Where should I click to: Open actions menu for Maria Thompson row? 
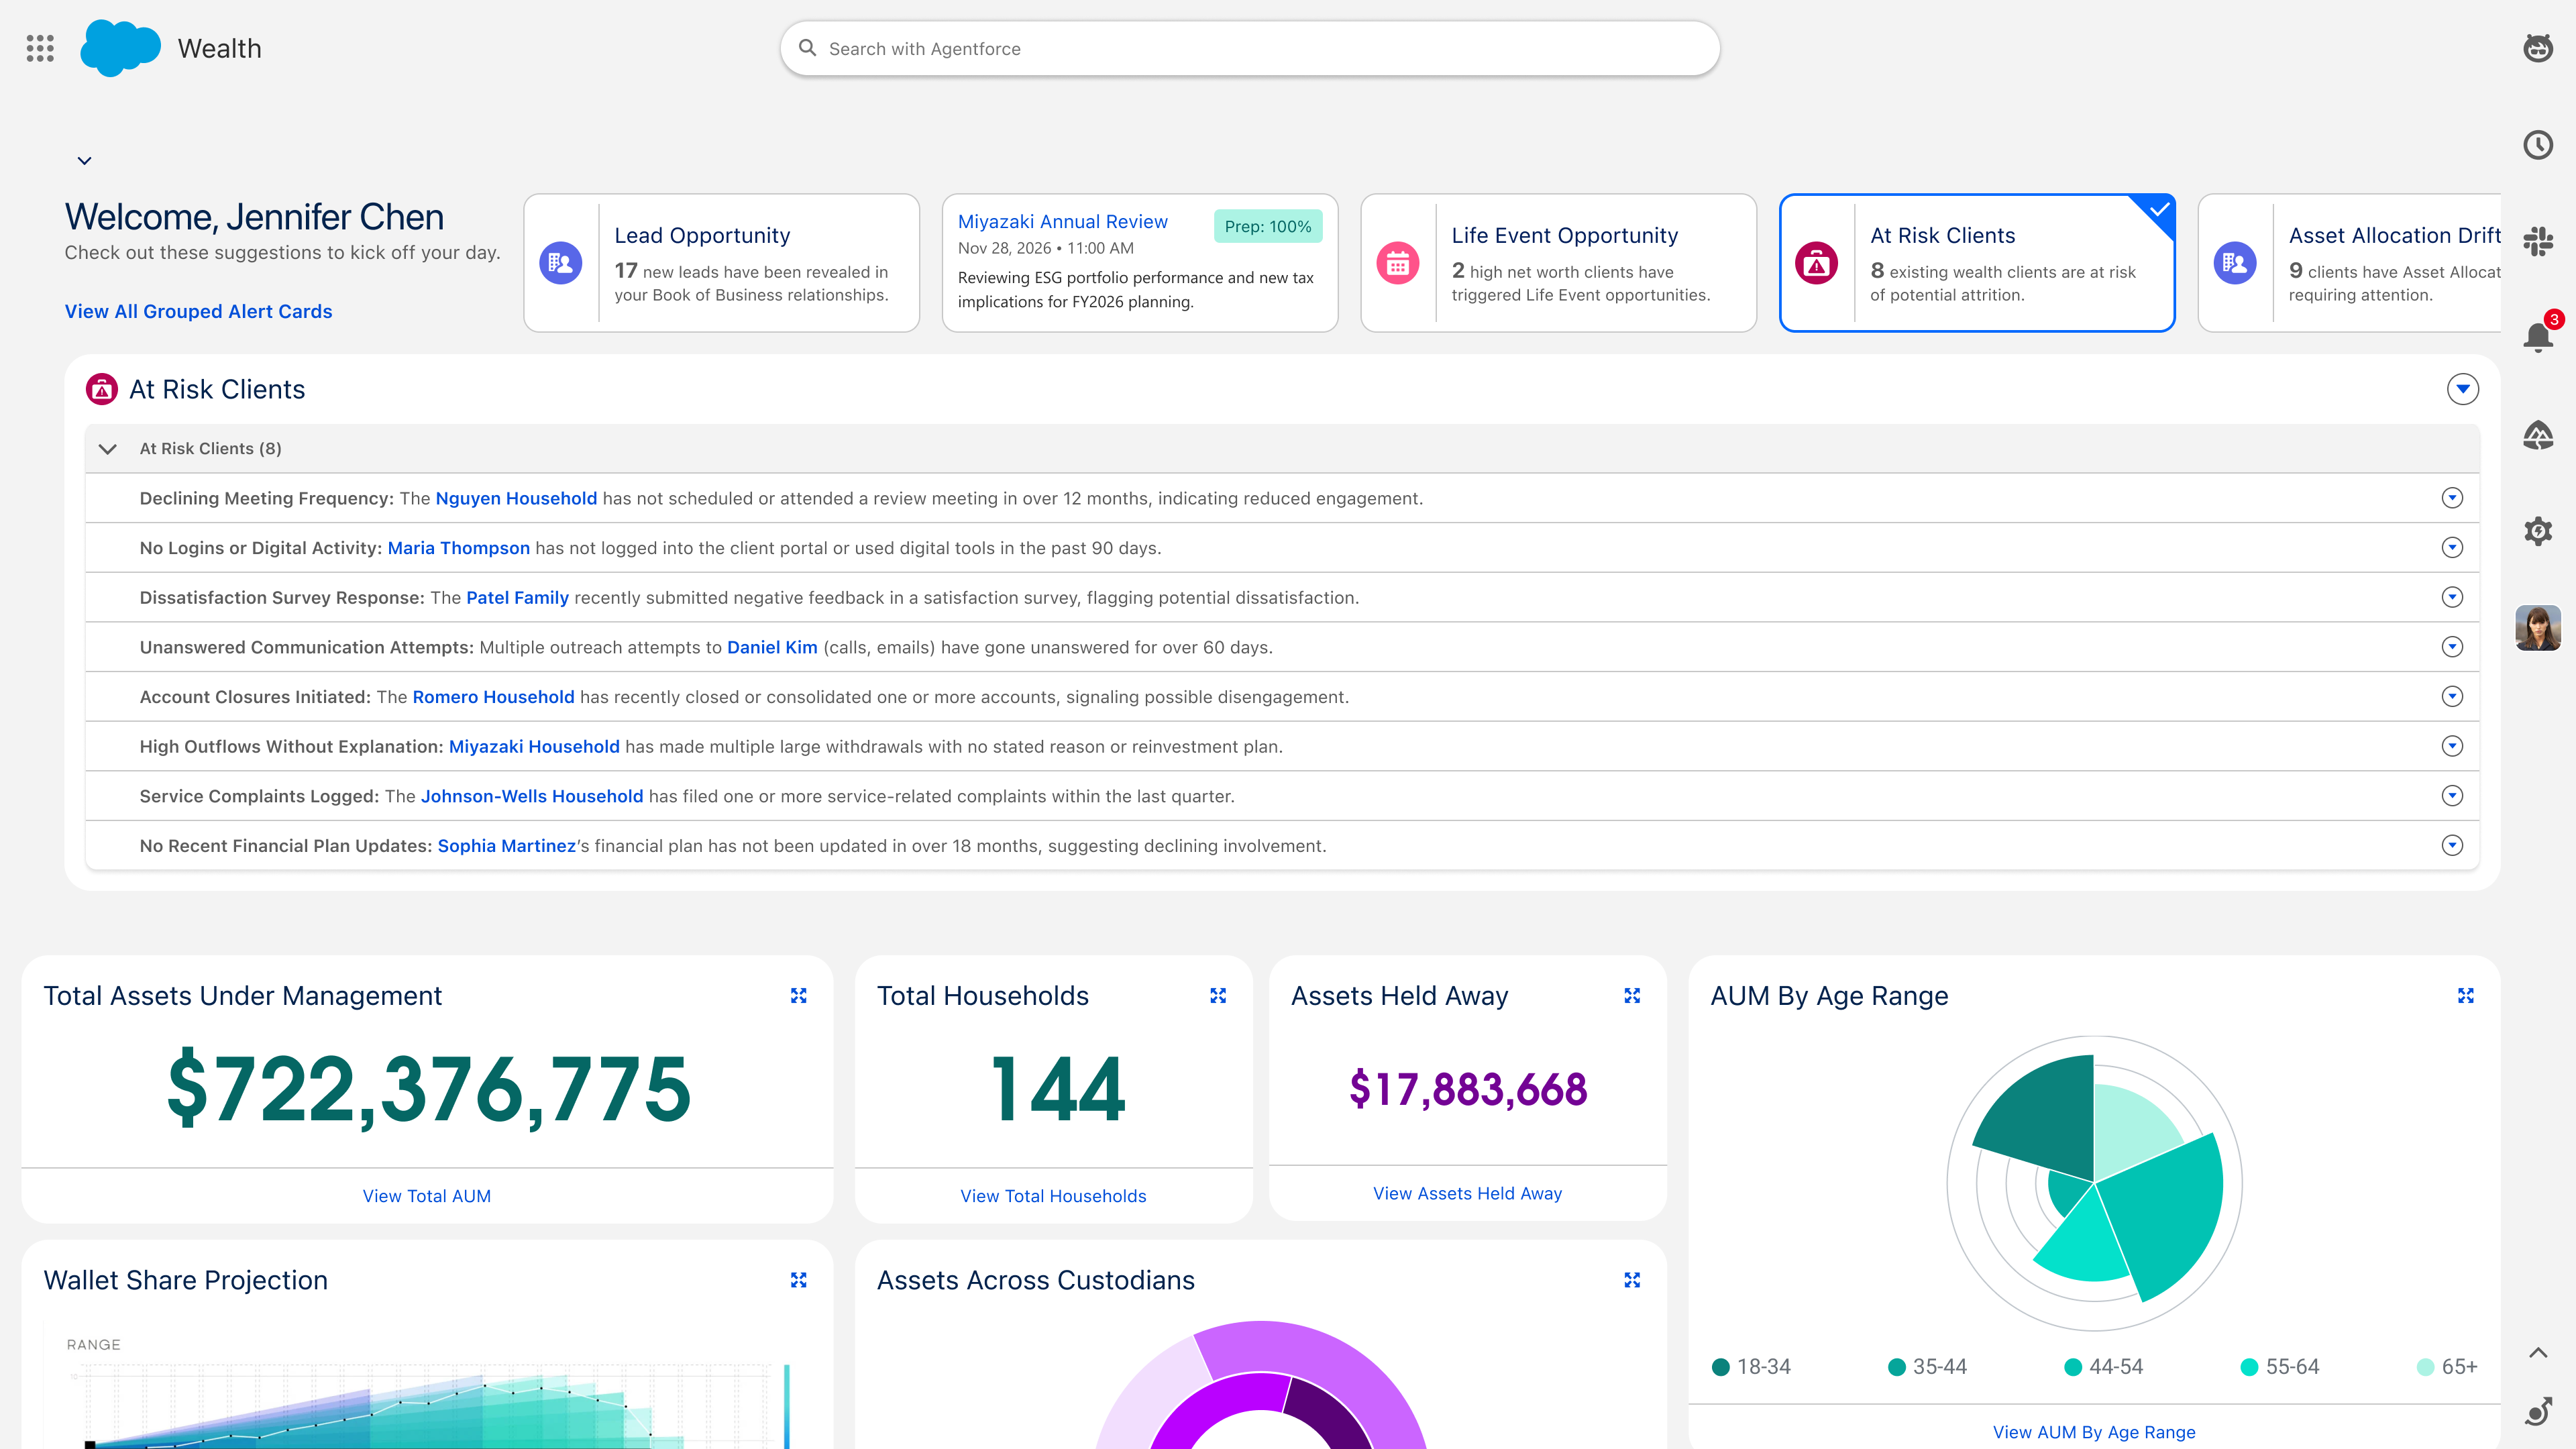(x=2452, y=547)
